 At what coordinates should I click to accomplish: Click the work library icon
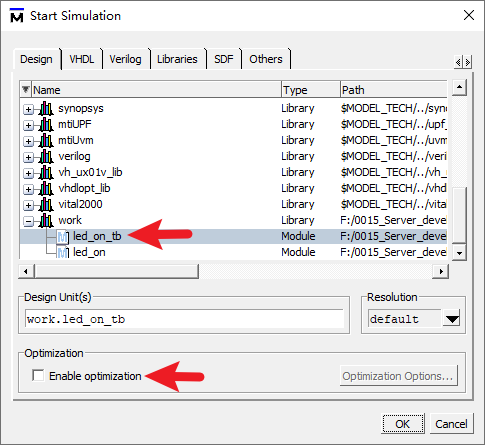click(46, 221)
